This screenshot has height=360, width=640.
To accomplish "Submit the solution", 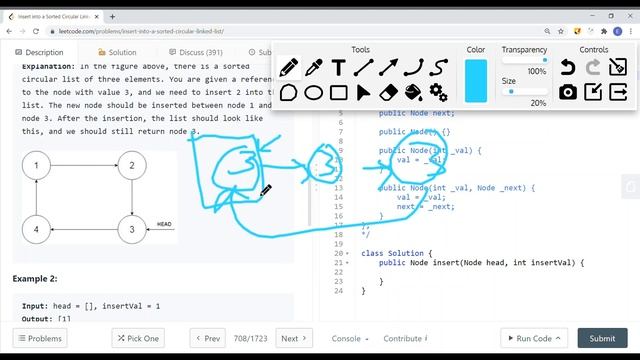I will 602,338.
